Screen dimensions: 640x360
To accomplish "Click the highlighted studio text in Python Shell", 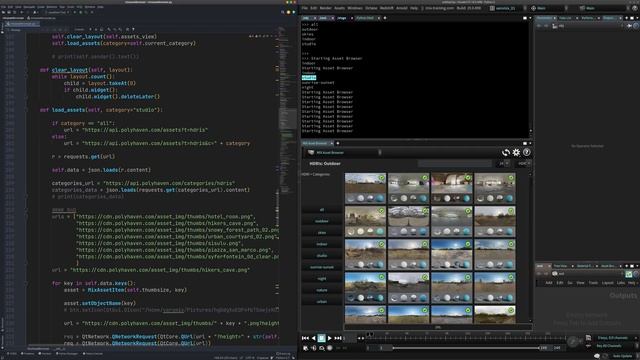I will tap(309, 78).
